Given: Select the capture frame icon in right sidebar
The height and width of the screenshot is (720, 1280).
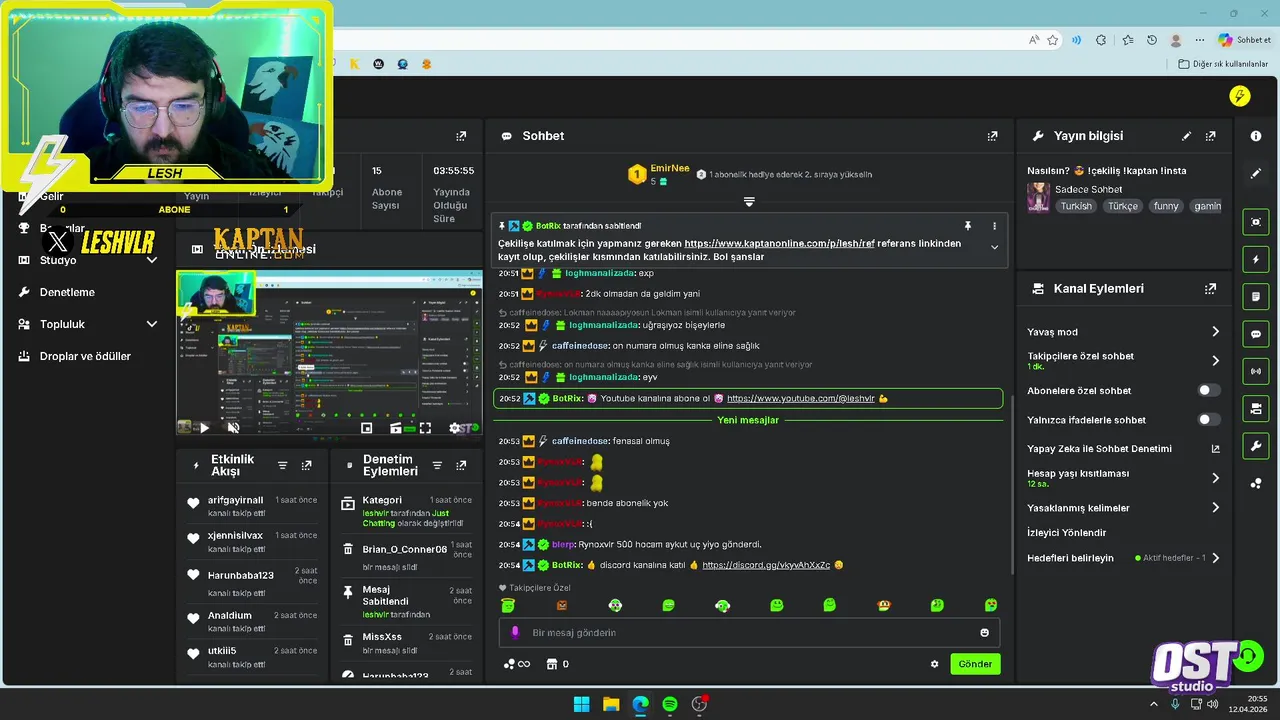Looking at the screenshot, I should pos(1256,222).
